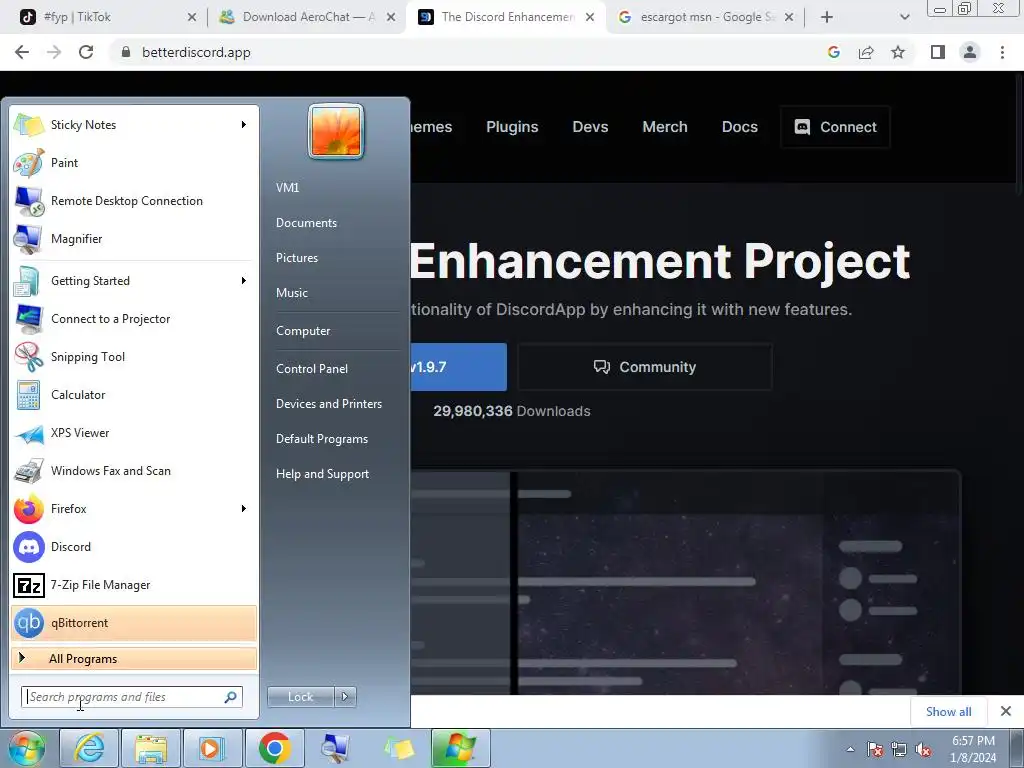Open a new Chrome tab
1024x768 pixels.
tap(827, 17)
